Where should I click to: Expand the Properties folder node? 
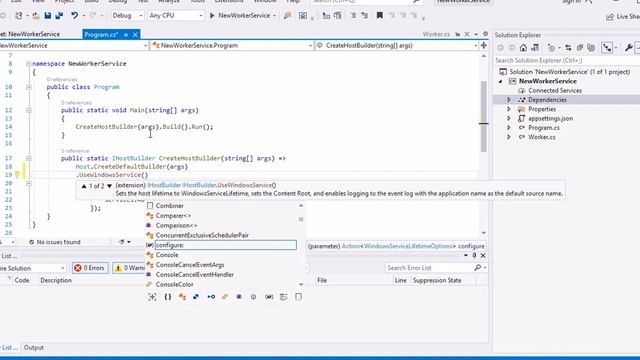click(509, 109)
